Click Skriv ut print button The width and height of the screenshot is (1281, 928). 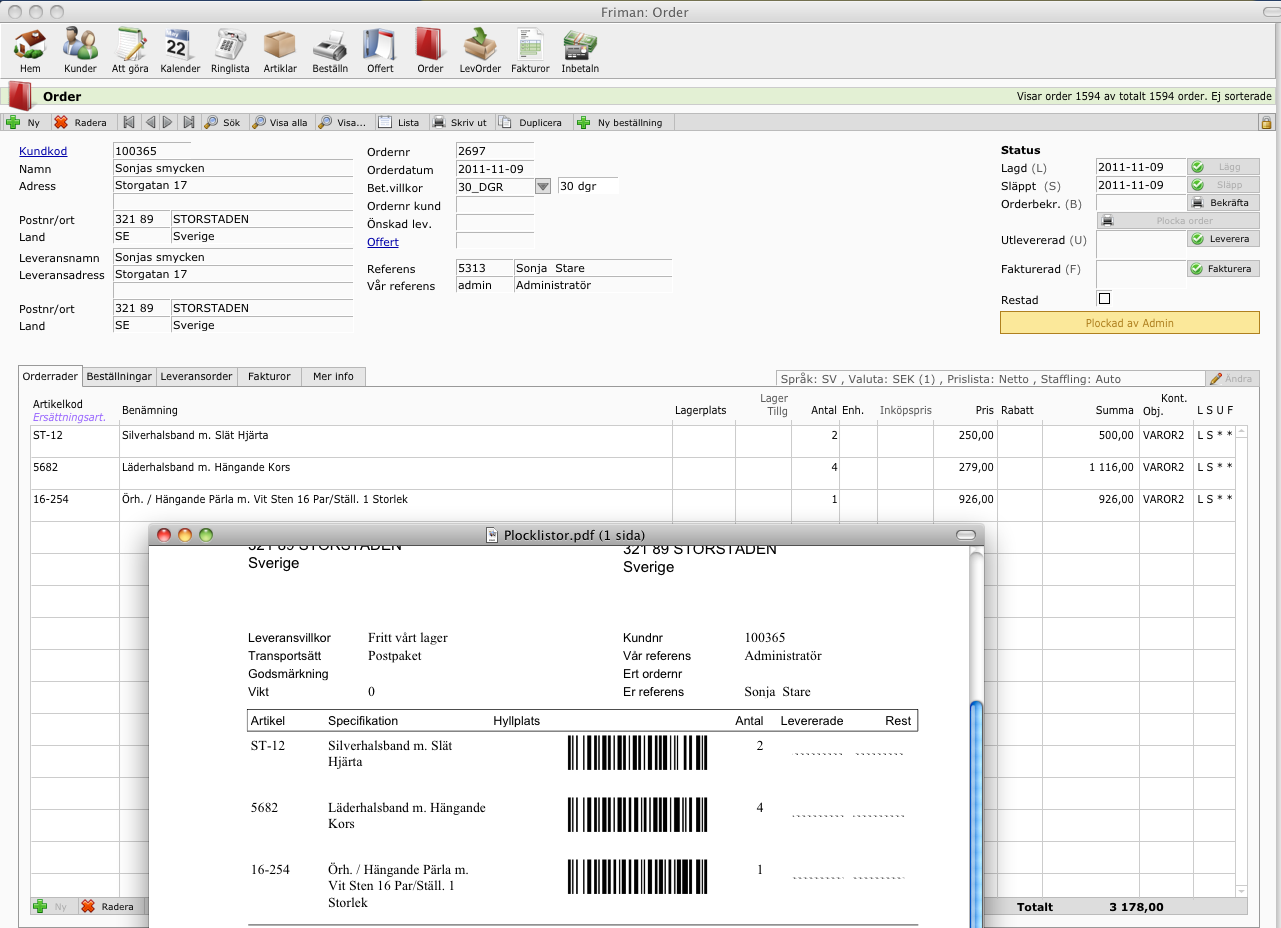pos(460,123)
